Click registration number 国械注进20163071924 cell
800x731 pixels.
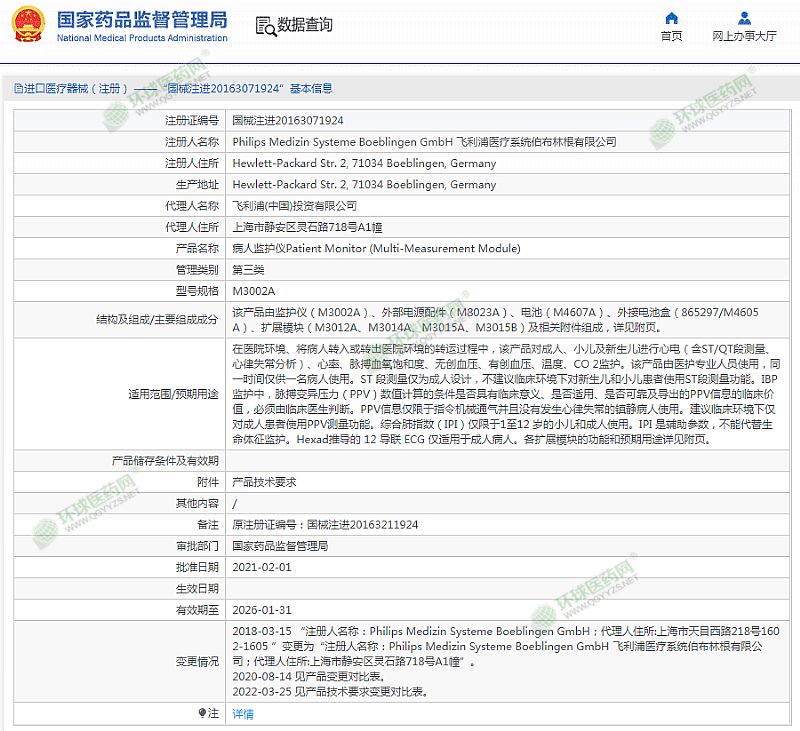coord(288,120)
